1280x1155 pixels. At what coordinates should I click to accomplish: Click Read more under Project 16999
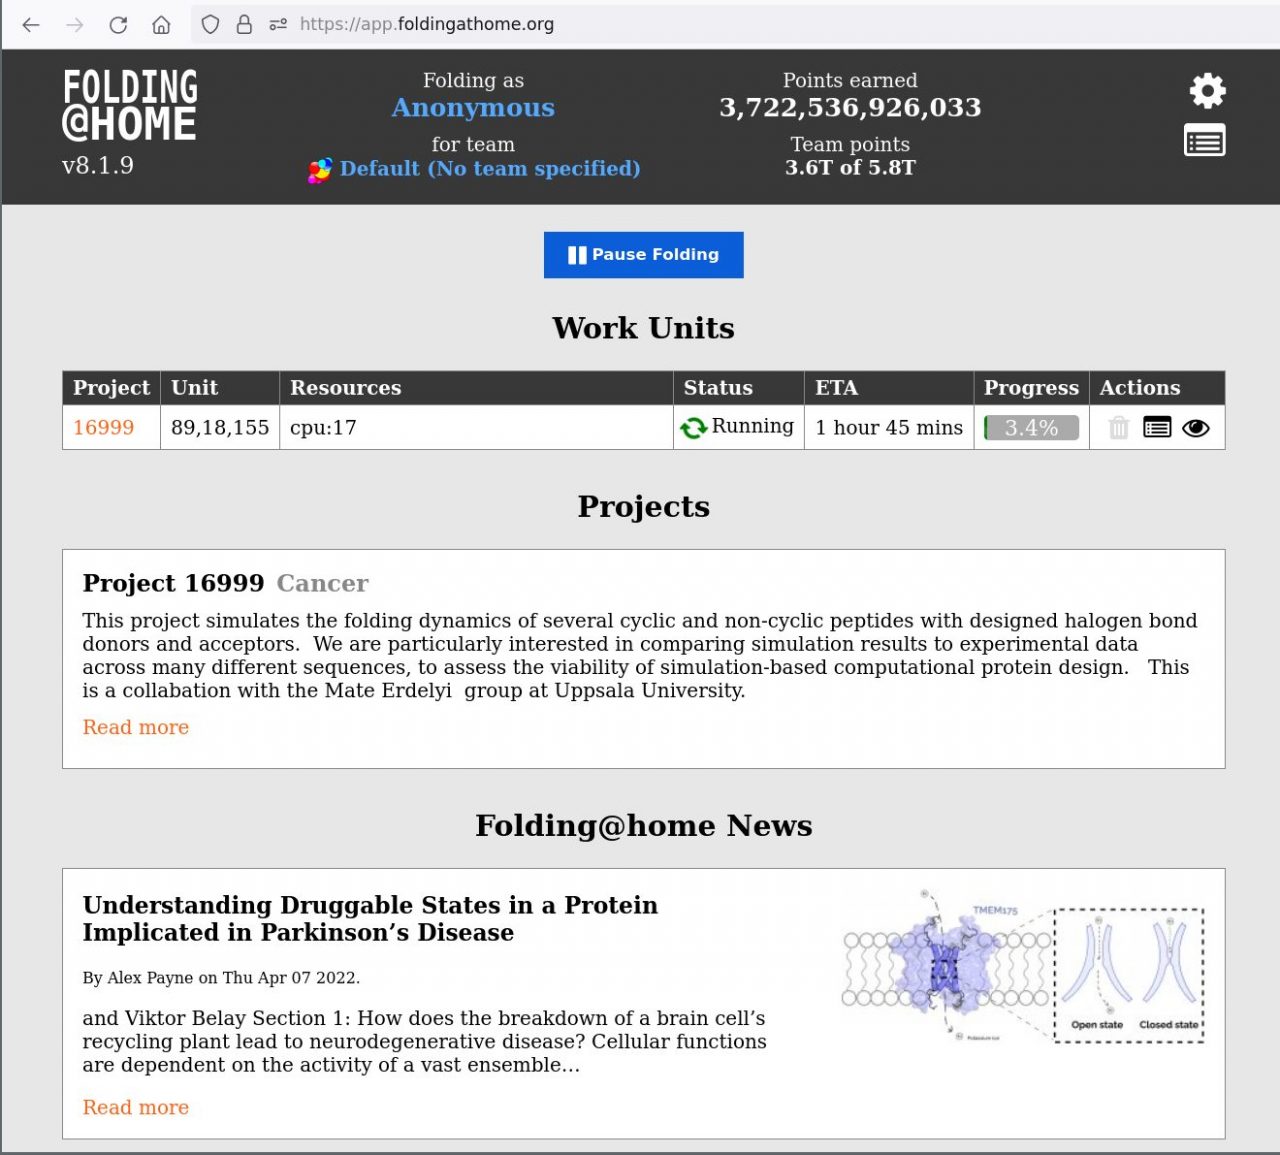(135, 727)
